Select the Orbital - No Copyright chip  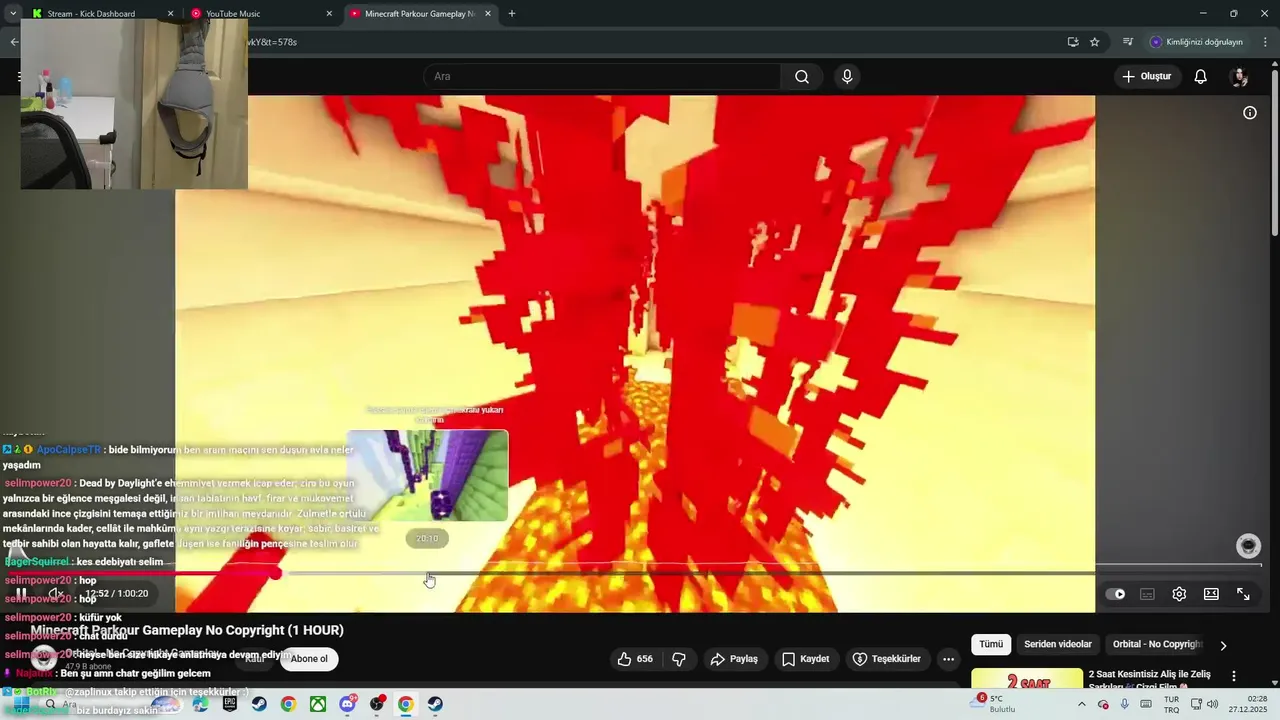click(x=1157, y=645)
